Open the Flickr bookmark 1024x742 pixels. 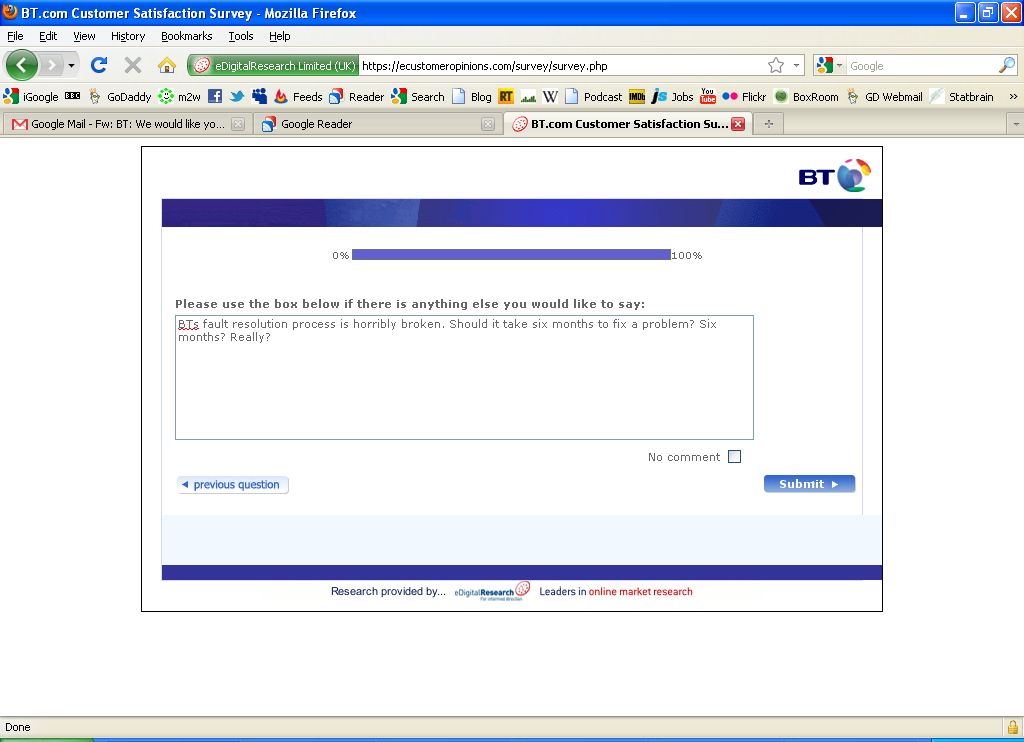coord(745,97)
